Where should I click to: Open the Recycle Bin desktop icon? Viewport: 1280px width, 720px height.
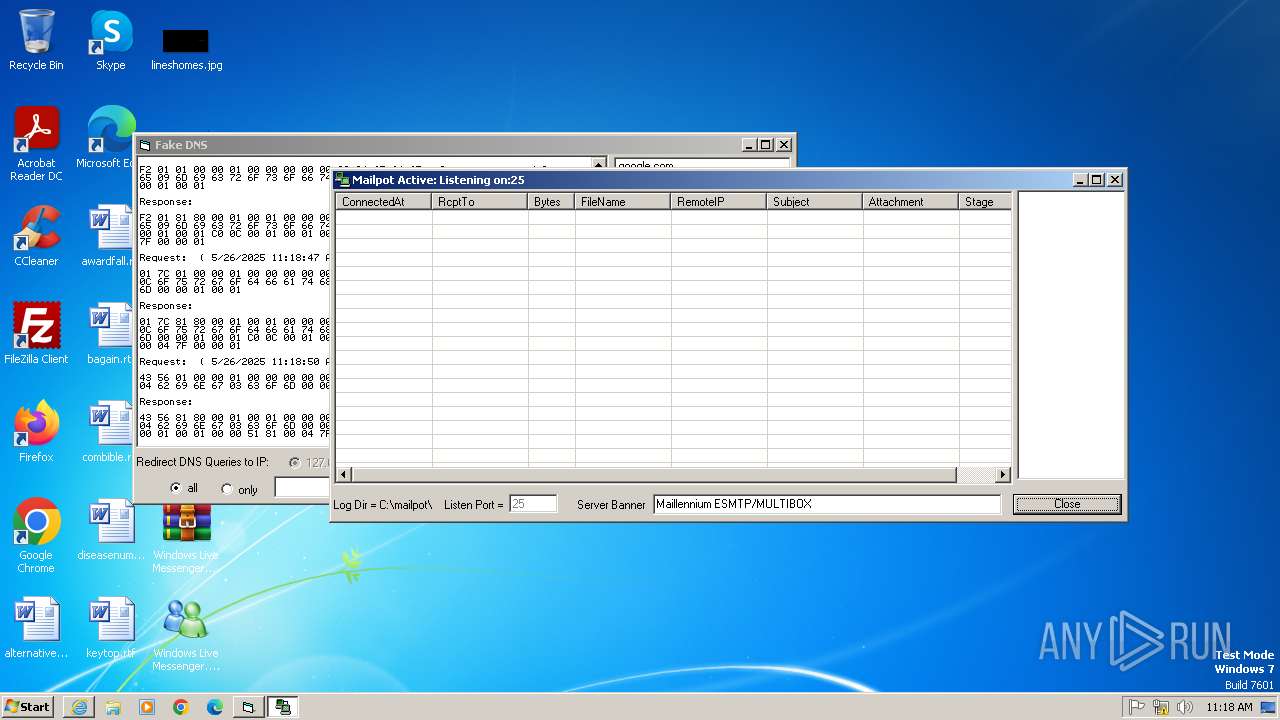point(36,40)
